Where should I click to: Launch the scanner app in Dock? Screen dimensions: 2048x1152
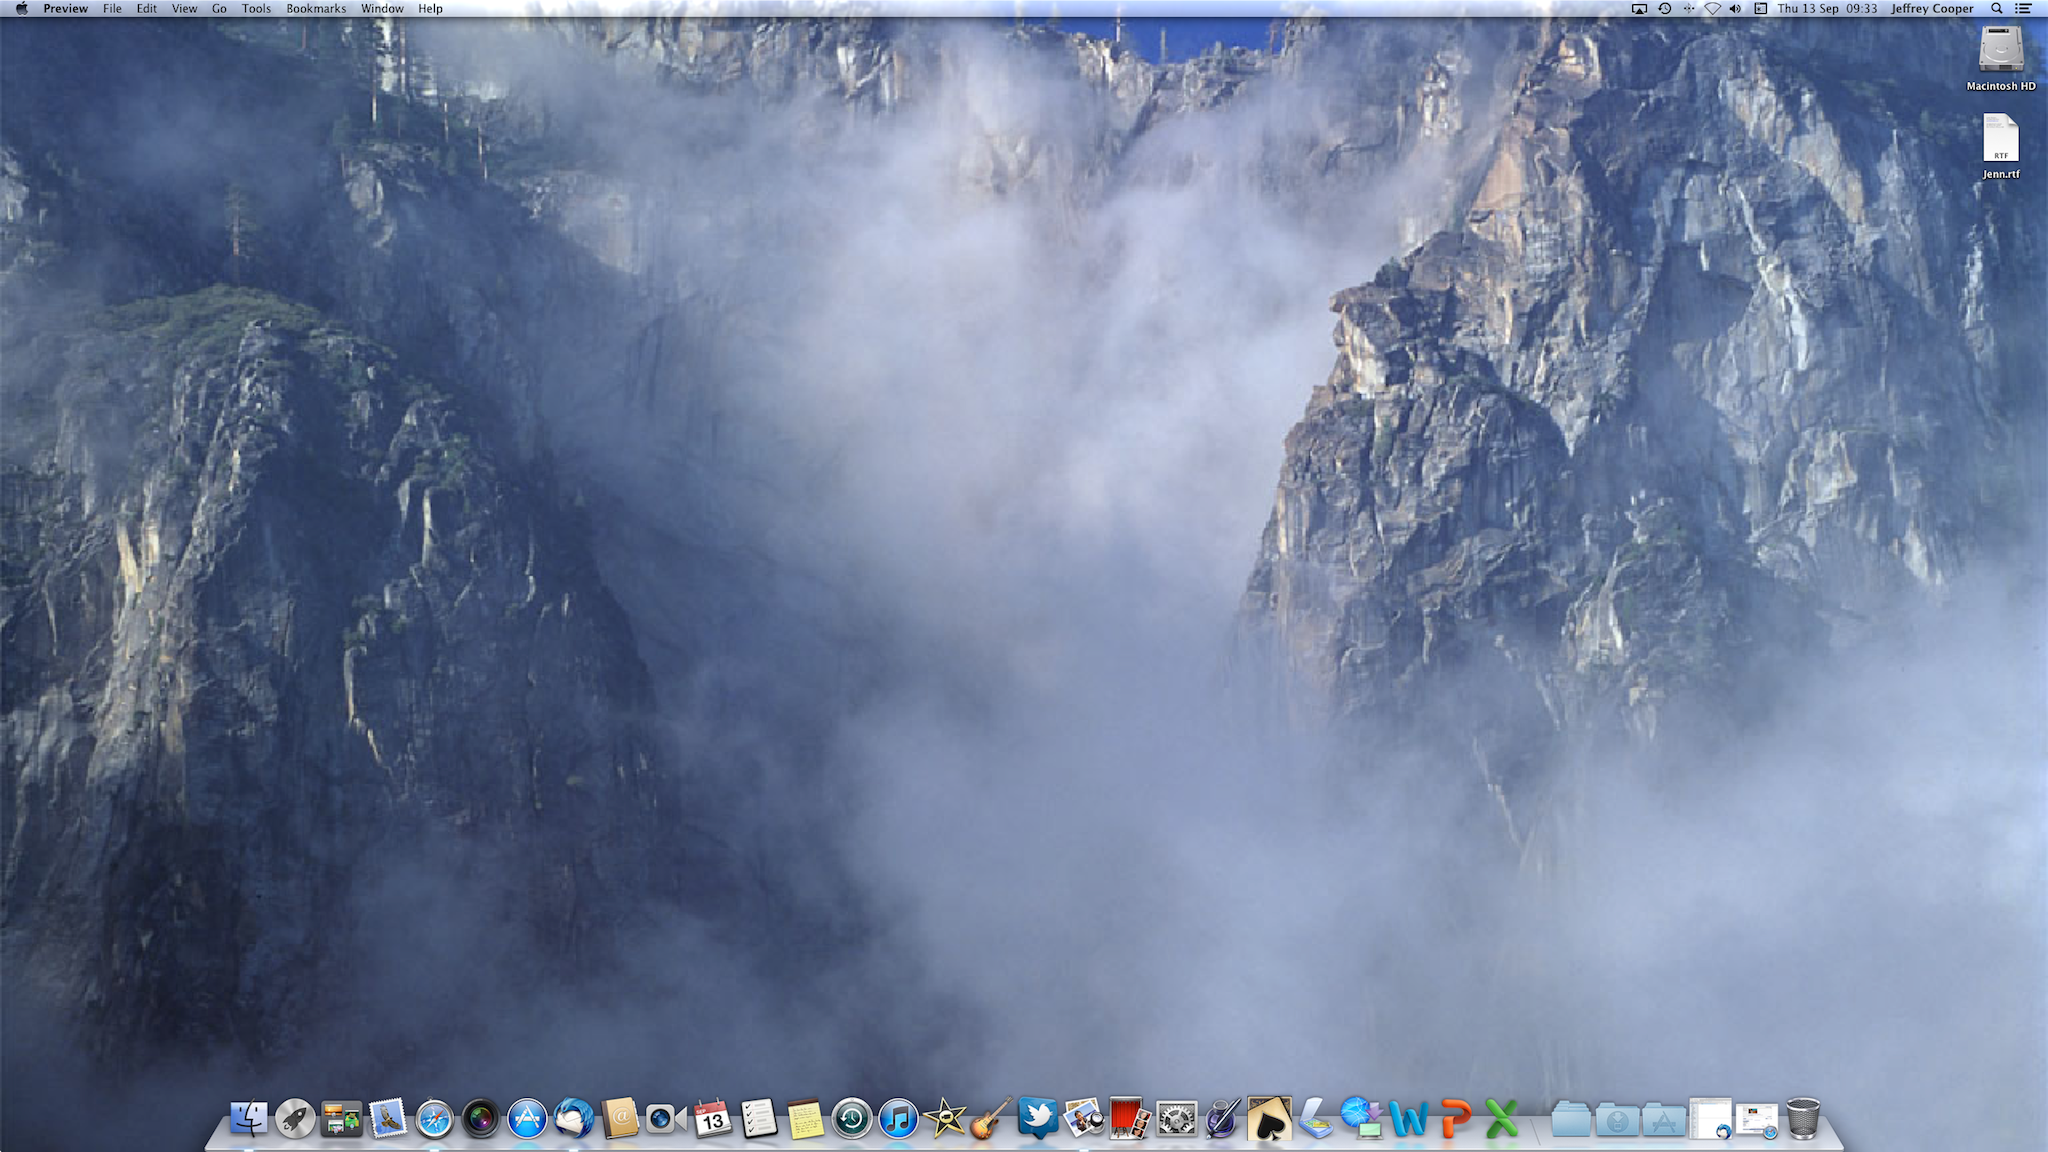[1316, 1118]
